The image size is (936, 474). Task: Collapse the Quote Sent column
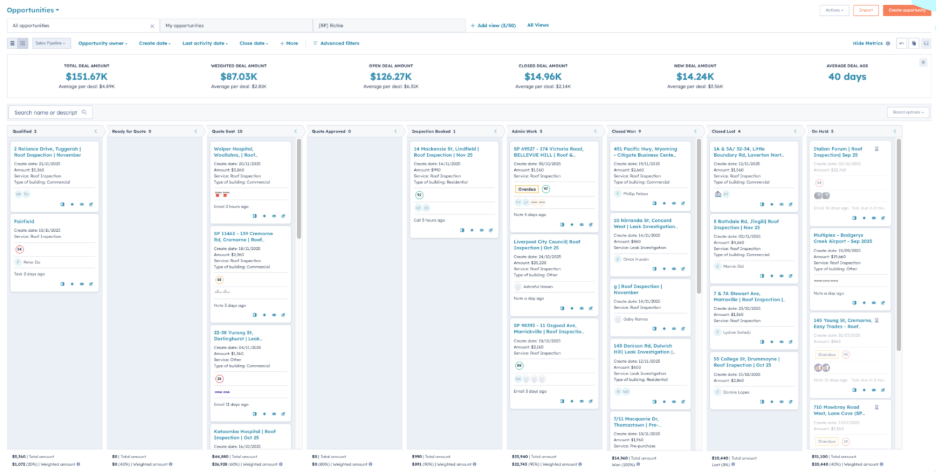click(x=295, y=131)
